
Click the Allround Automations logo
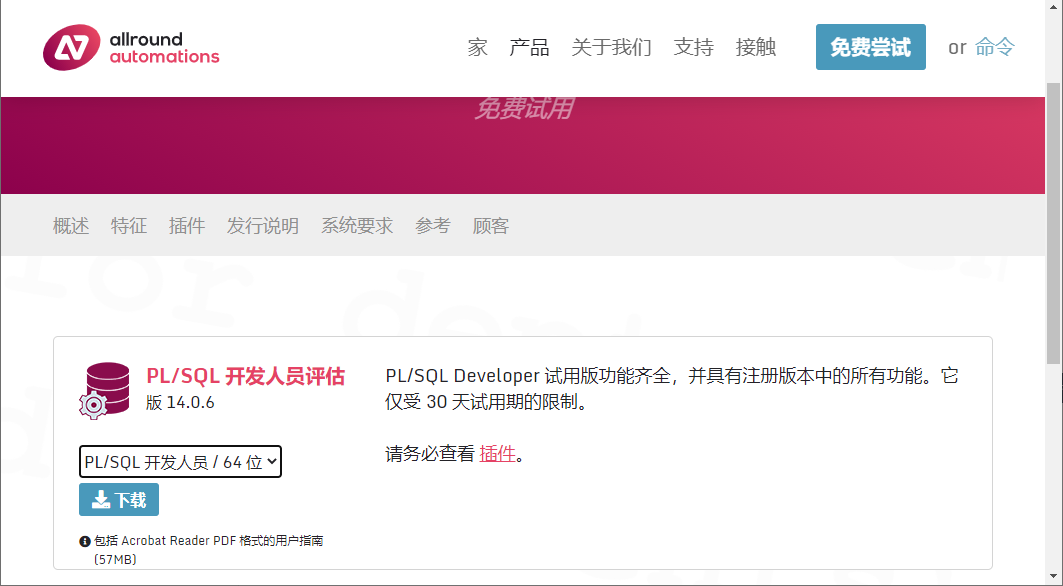131,47
